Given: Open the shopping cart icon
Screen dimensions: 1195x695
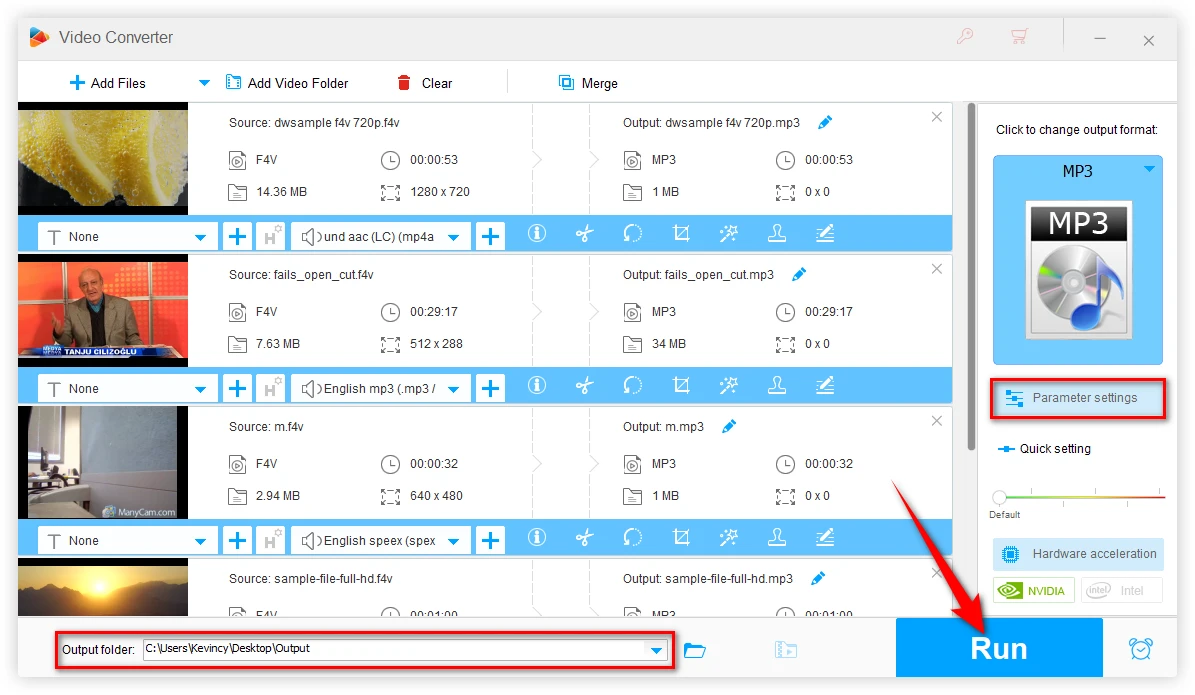Looking at the screenshot, I should coord(1019,36).
